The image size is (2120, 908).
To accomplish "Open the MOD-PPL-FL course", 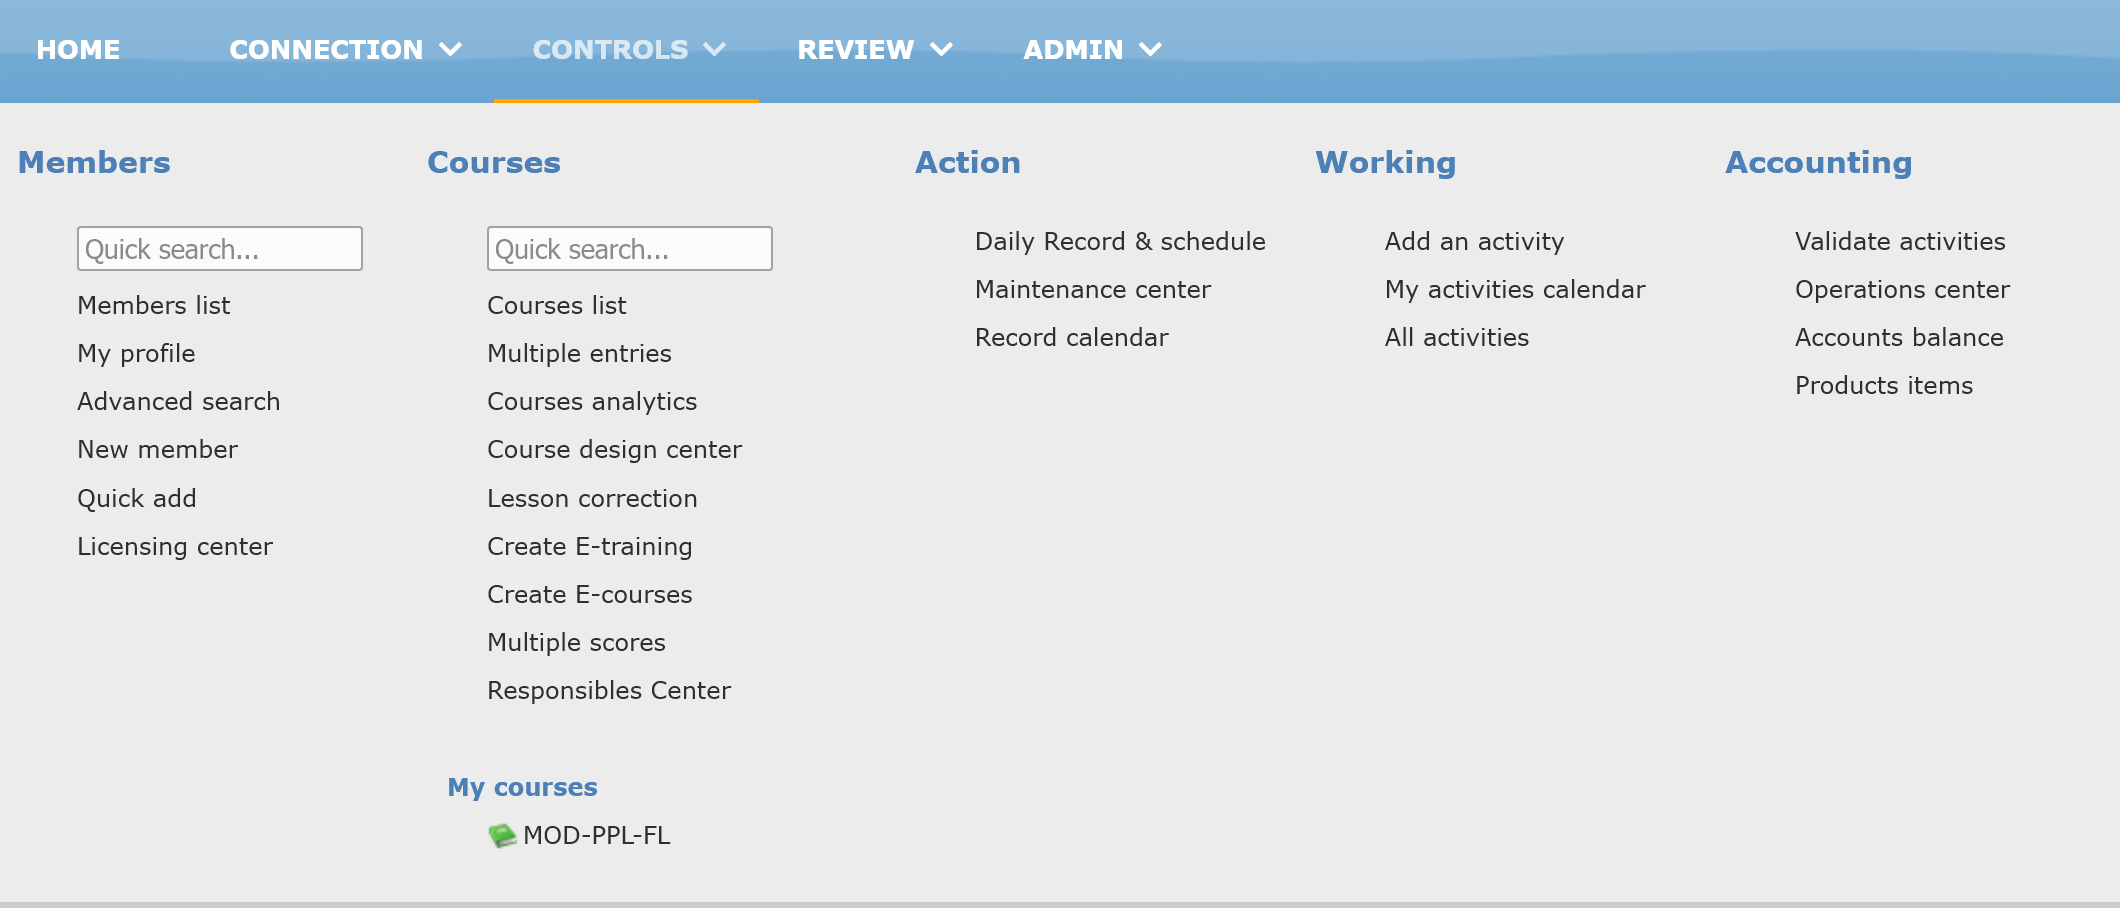I will click(596, 835).
